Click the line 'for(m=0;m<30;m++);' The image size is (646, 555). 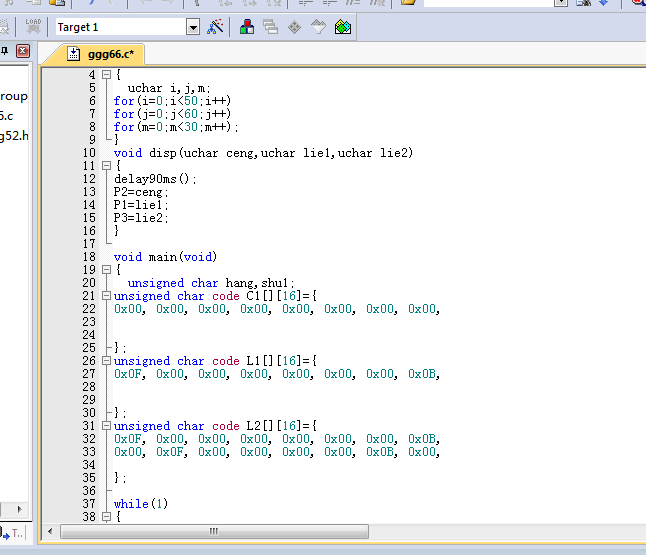tap(176, 127)
